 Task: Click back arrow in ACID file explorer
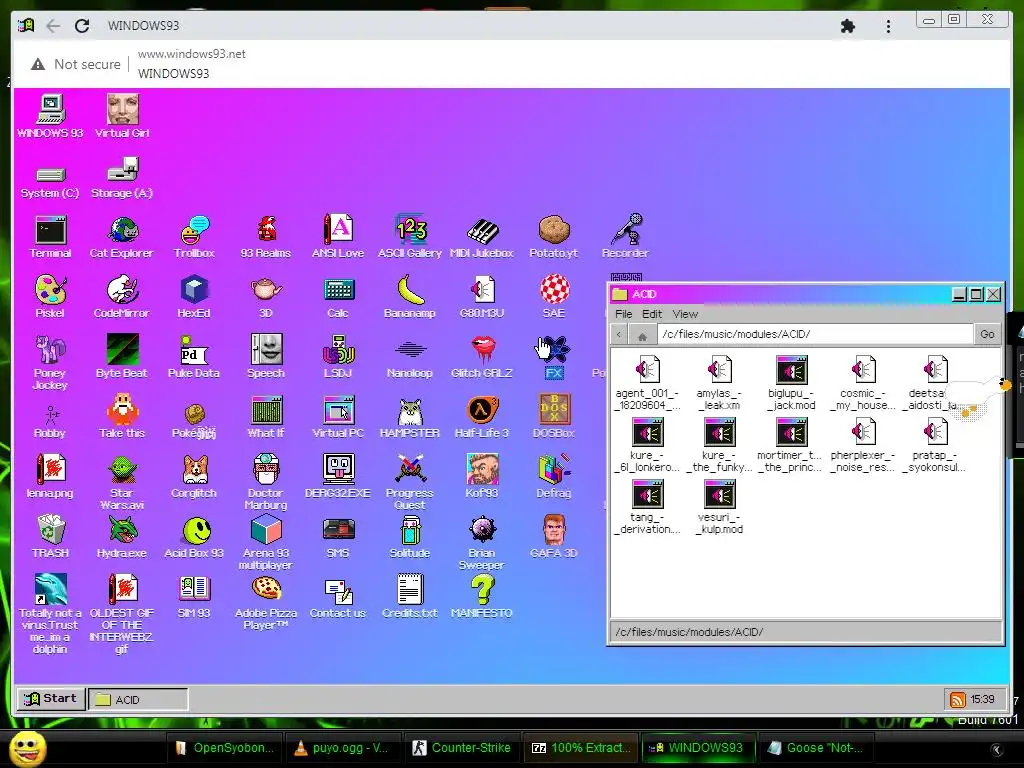pos(619,335)
